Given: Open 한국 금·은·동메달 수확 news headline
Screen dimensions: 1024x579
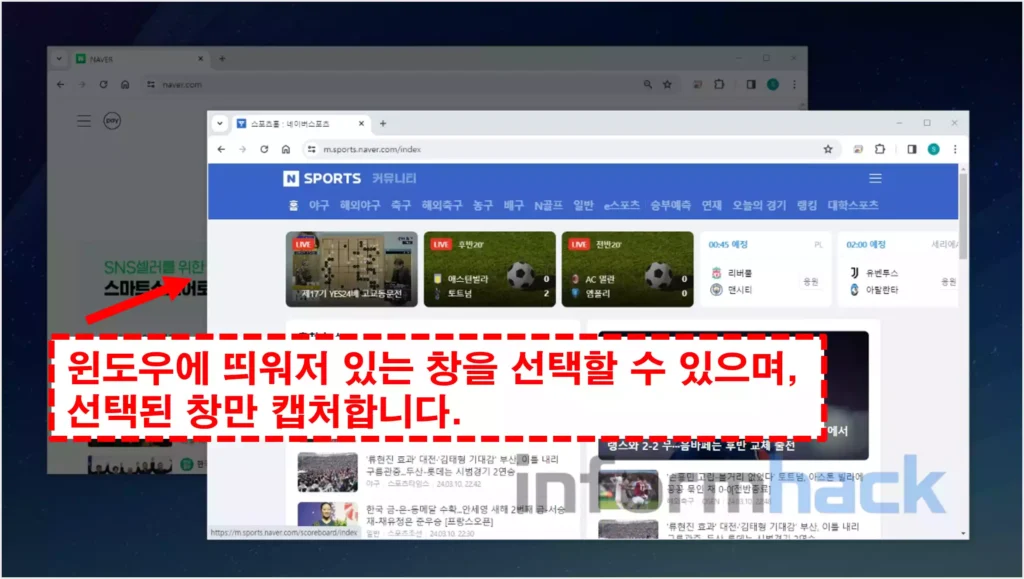Looking at the screenshot, I should pos(465,515).
